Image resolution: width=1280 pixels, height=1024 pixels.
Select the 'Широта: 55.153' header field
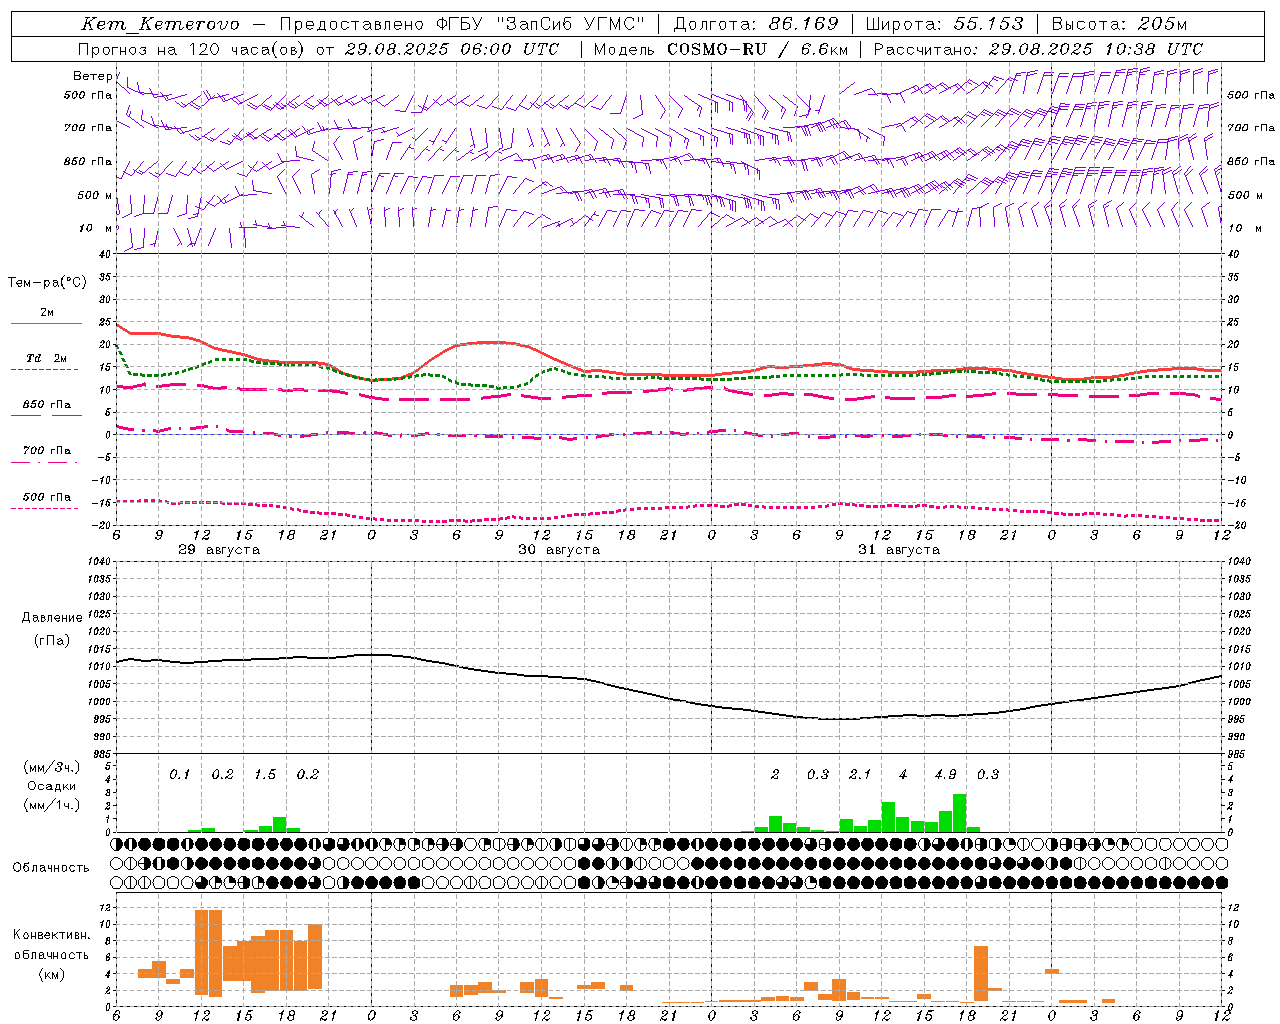point(944,24)
